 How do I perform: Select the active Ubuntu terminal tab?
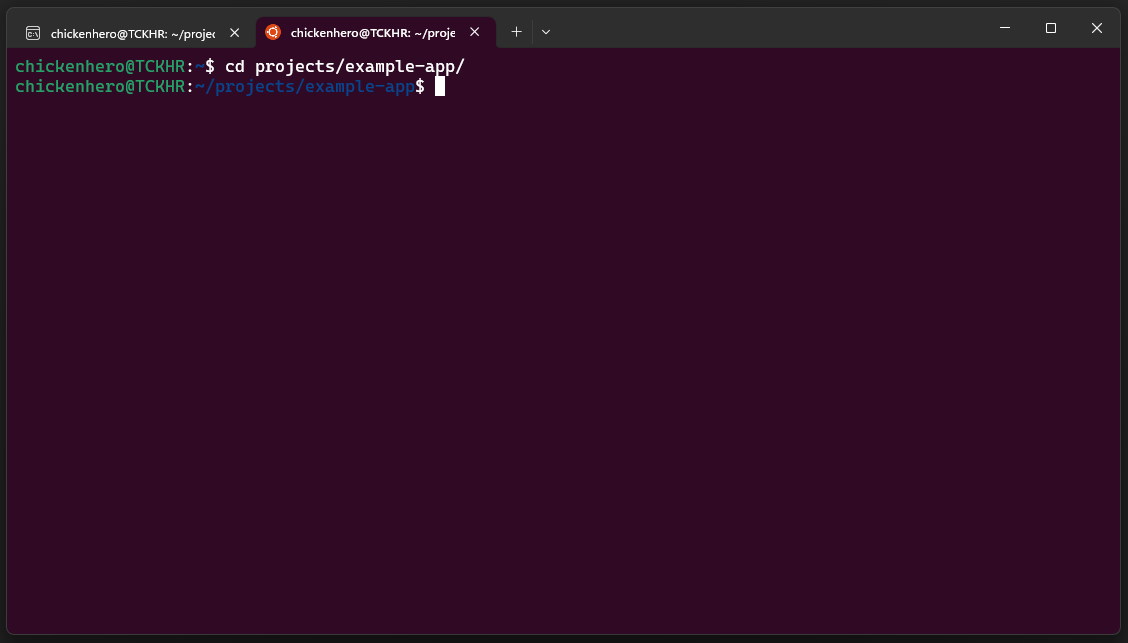tap(370, 31)
